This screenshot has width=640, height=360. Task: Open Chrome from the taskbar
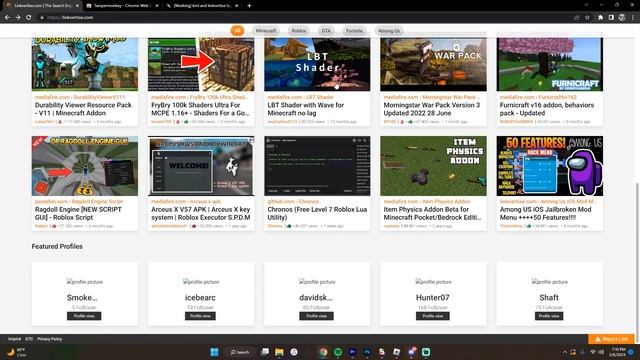click(323, 352)
